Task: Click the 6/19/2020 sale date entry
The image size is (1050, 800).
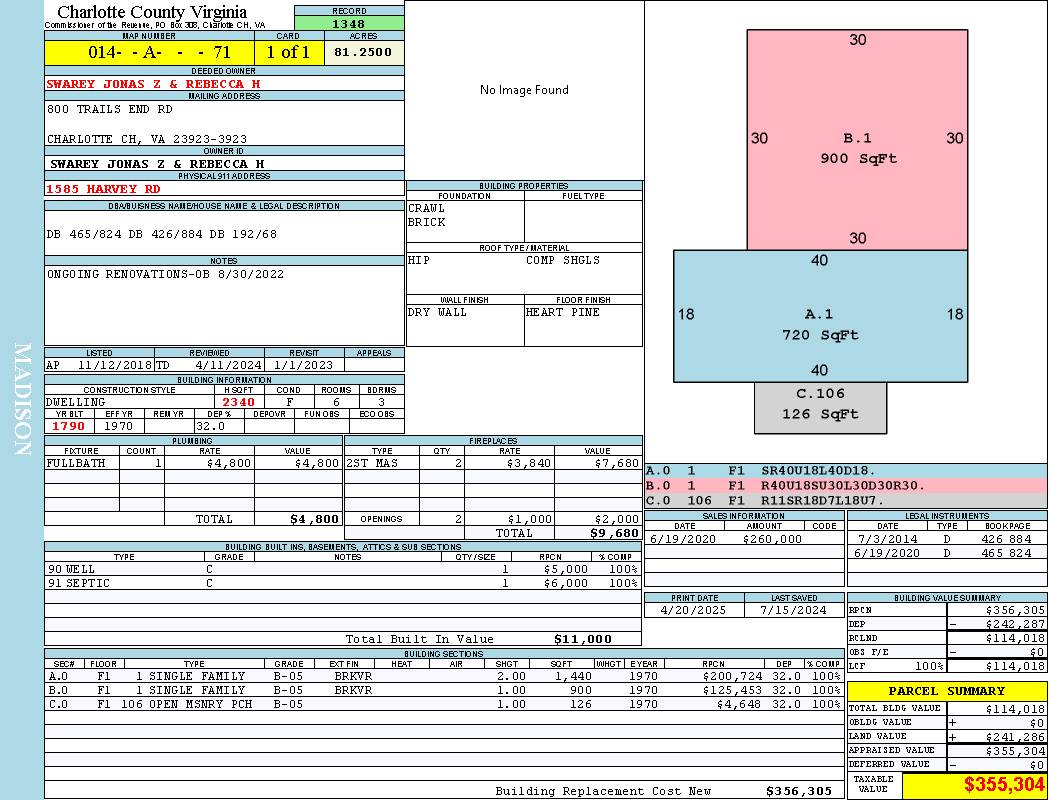Action: (x=685, y=539)
